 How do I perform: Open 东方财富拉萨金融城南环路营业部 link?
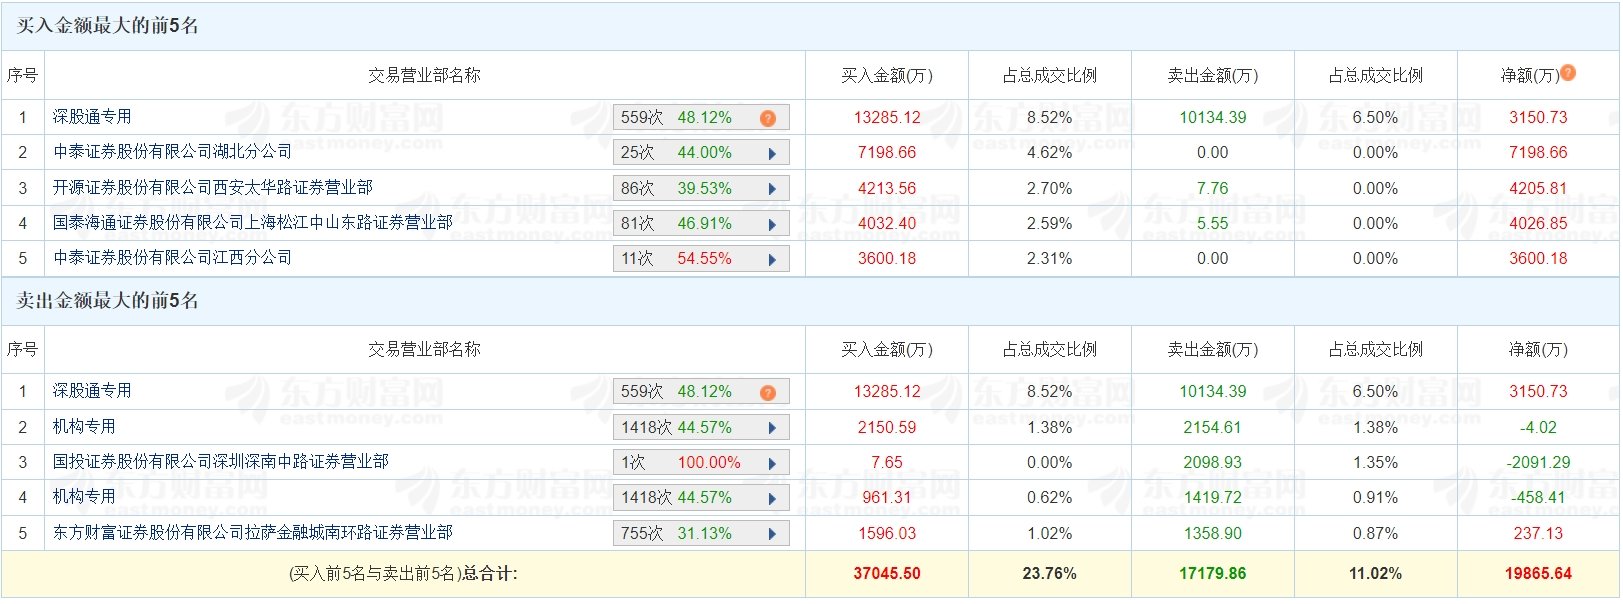252,533
